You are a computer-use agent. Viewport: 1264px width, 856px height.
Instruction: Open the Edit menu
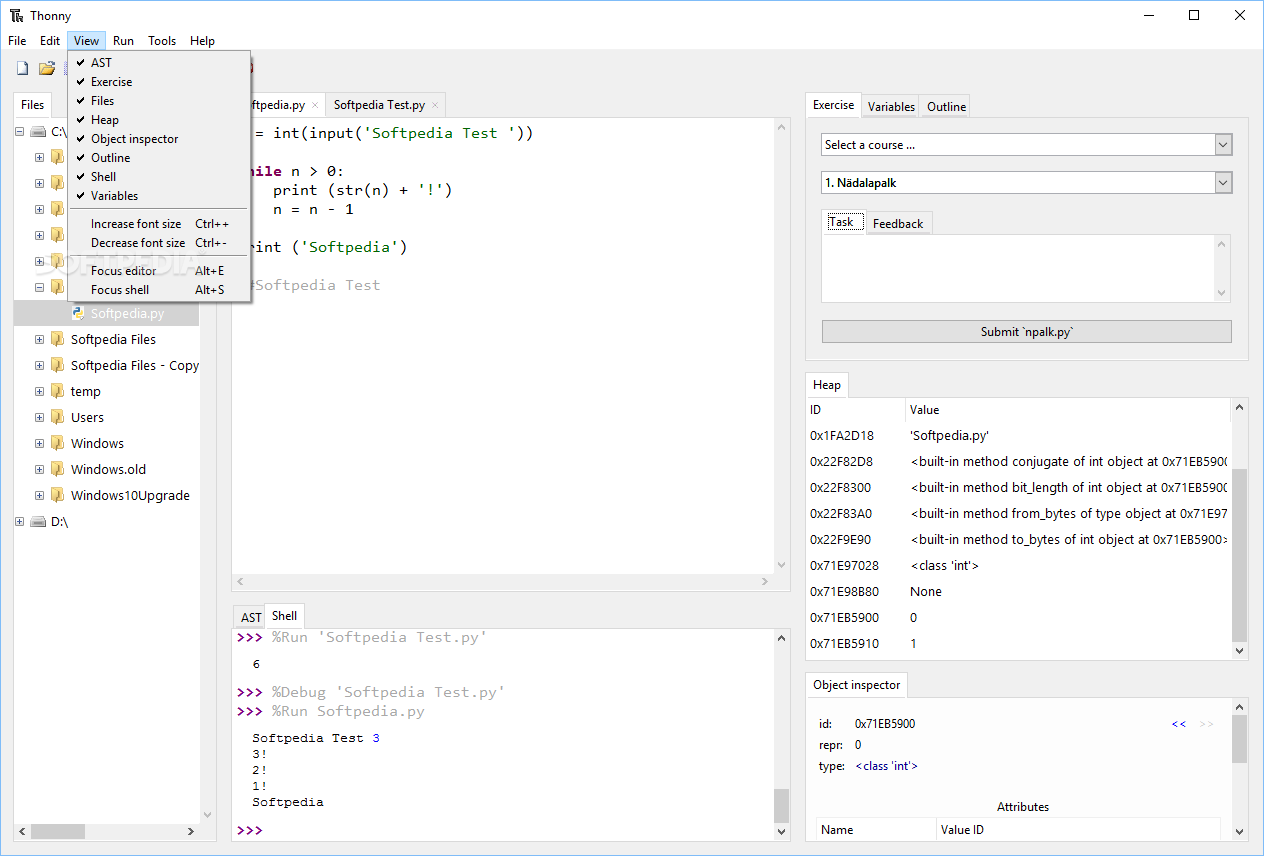(50, 41)
